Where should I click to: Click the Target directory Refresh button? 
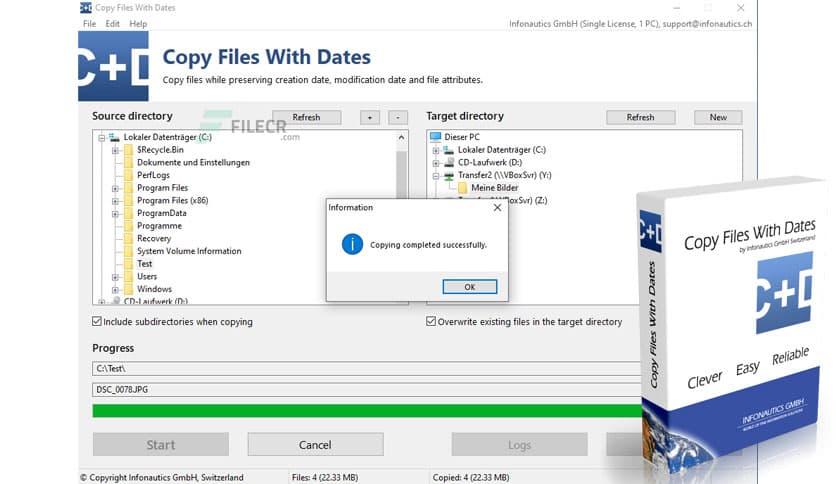640,117
